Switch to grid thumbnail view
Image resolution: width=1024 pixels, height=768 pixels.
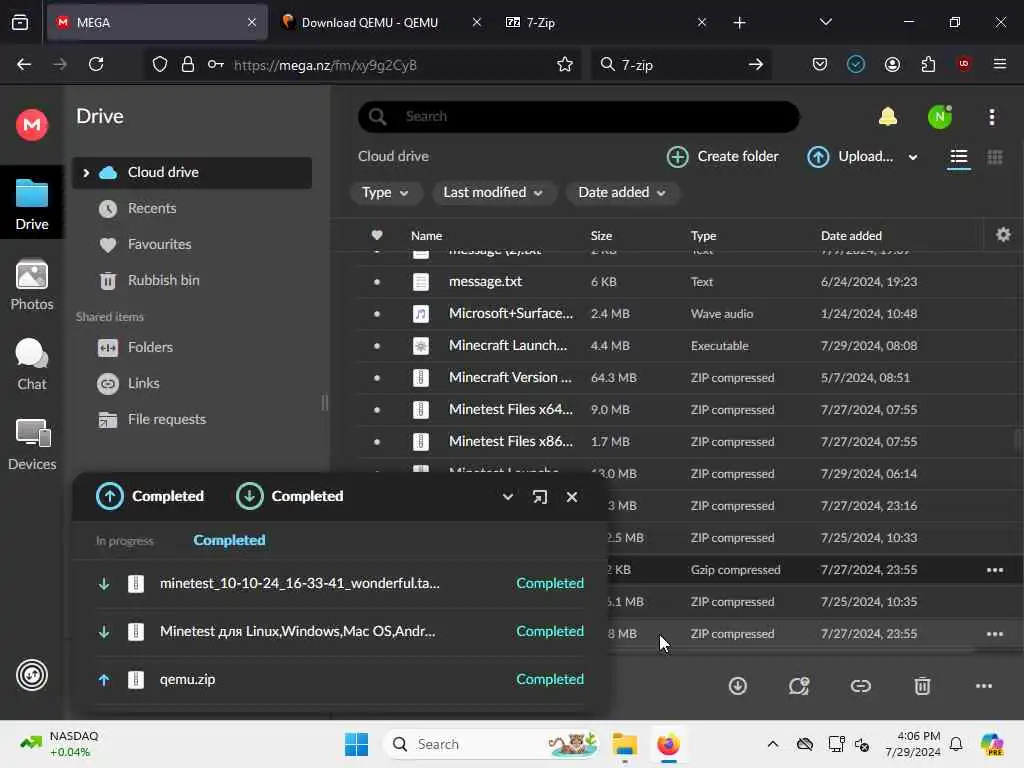click(x=995, y=157)
